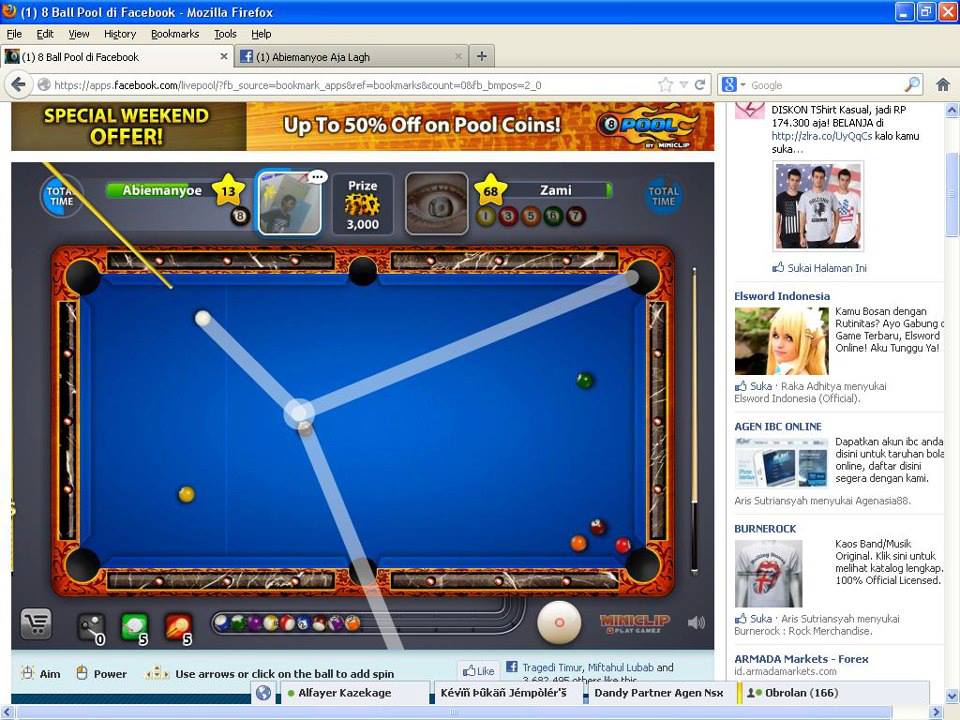Open the History menu

pyautogui.click(x=119, y=34)
